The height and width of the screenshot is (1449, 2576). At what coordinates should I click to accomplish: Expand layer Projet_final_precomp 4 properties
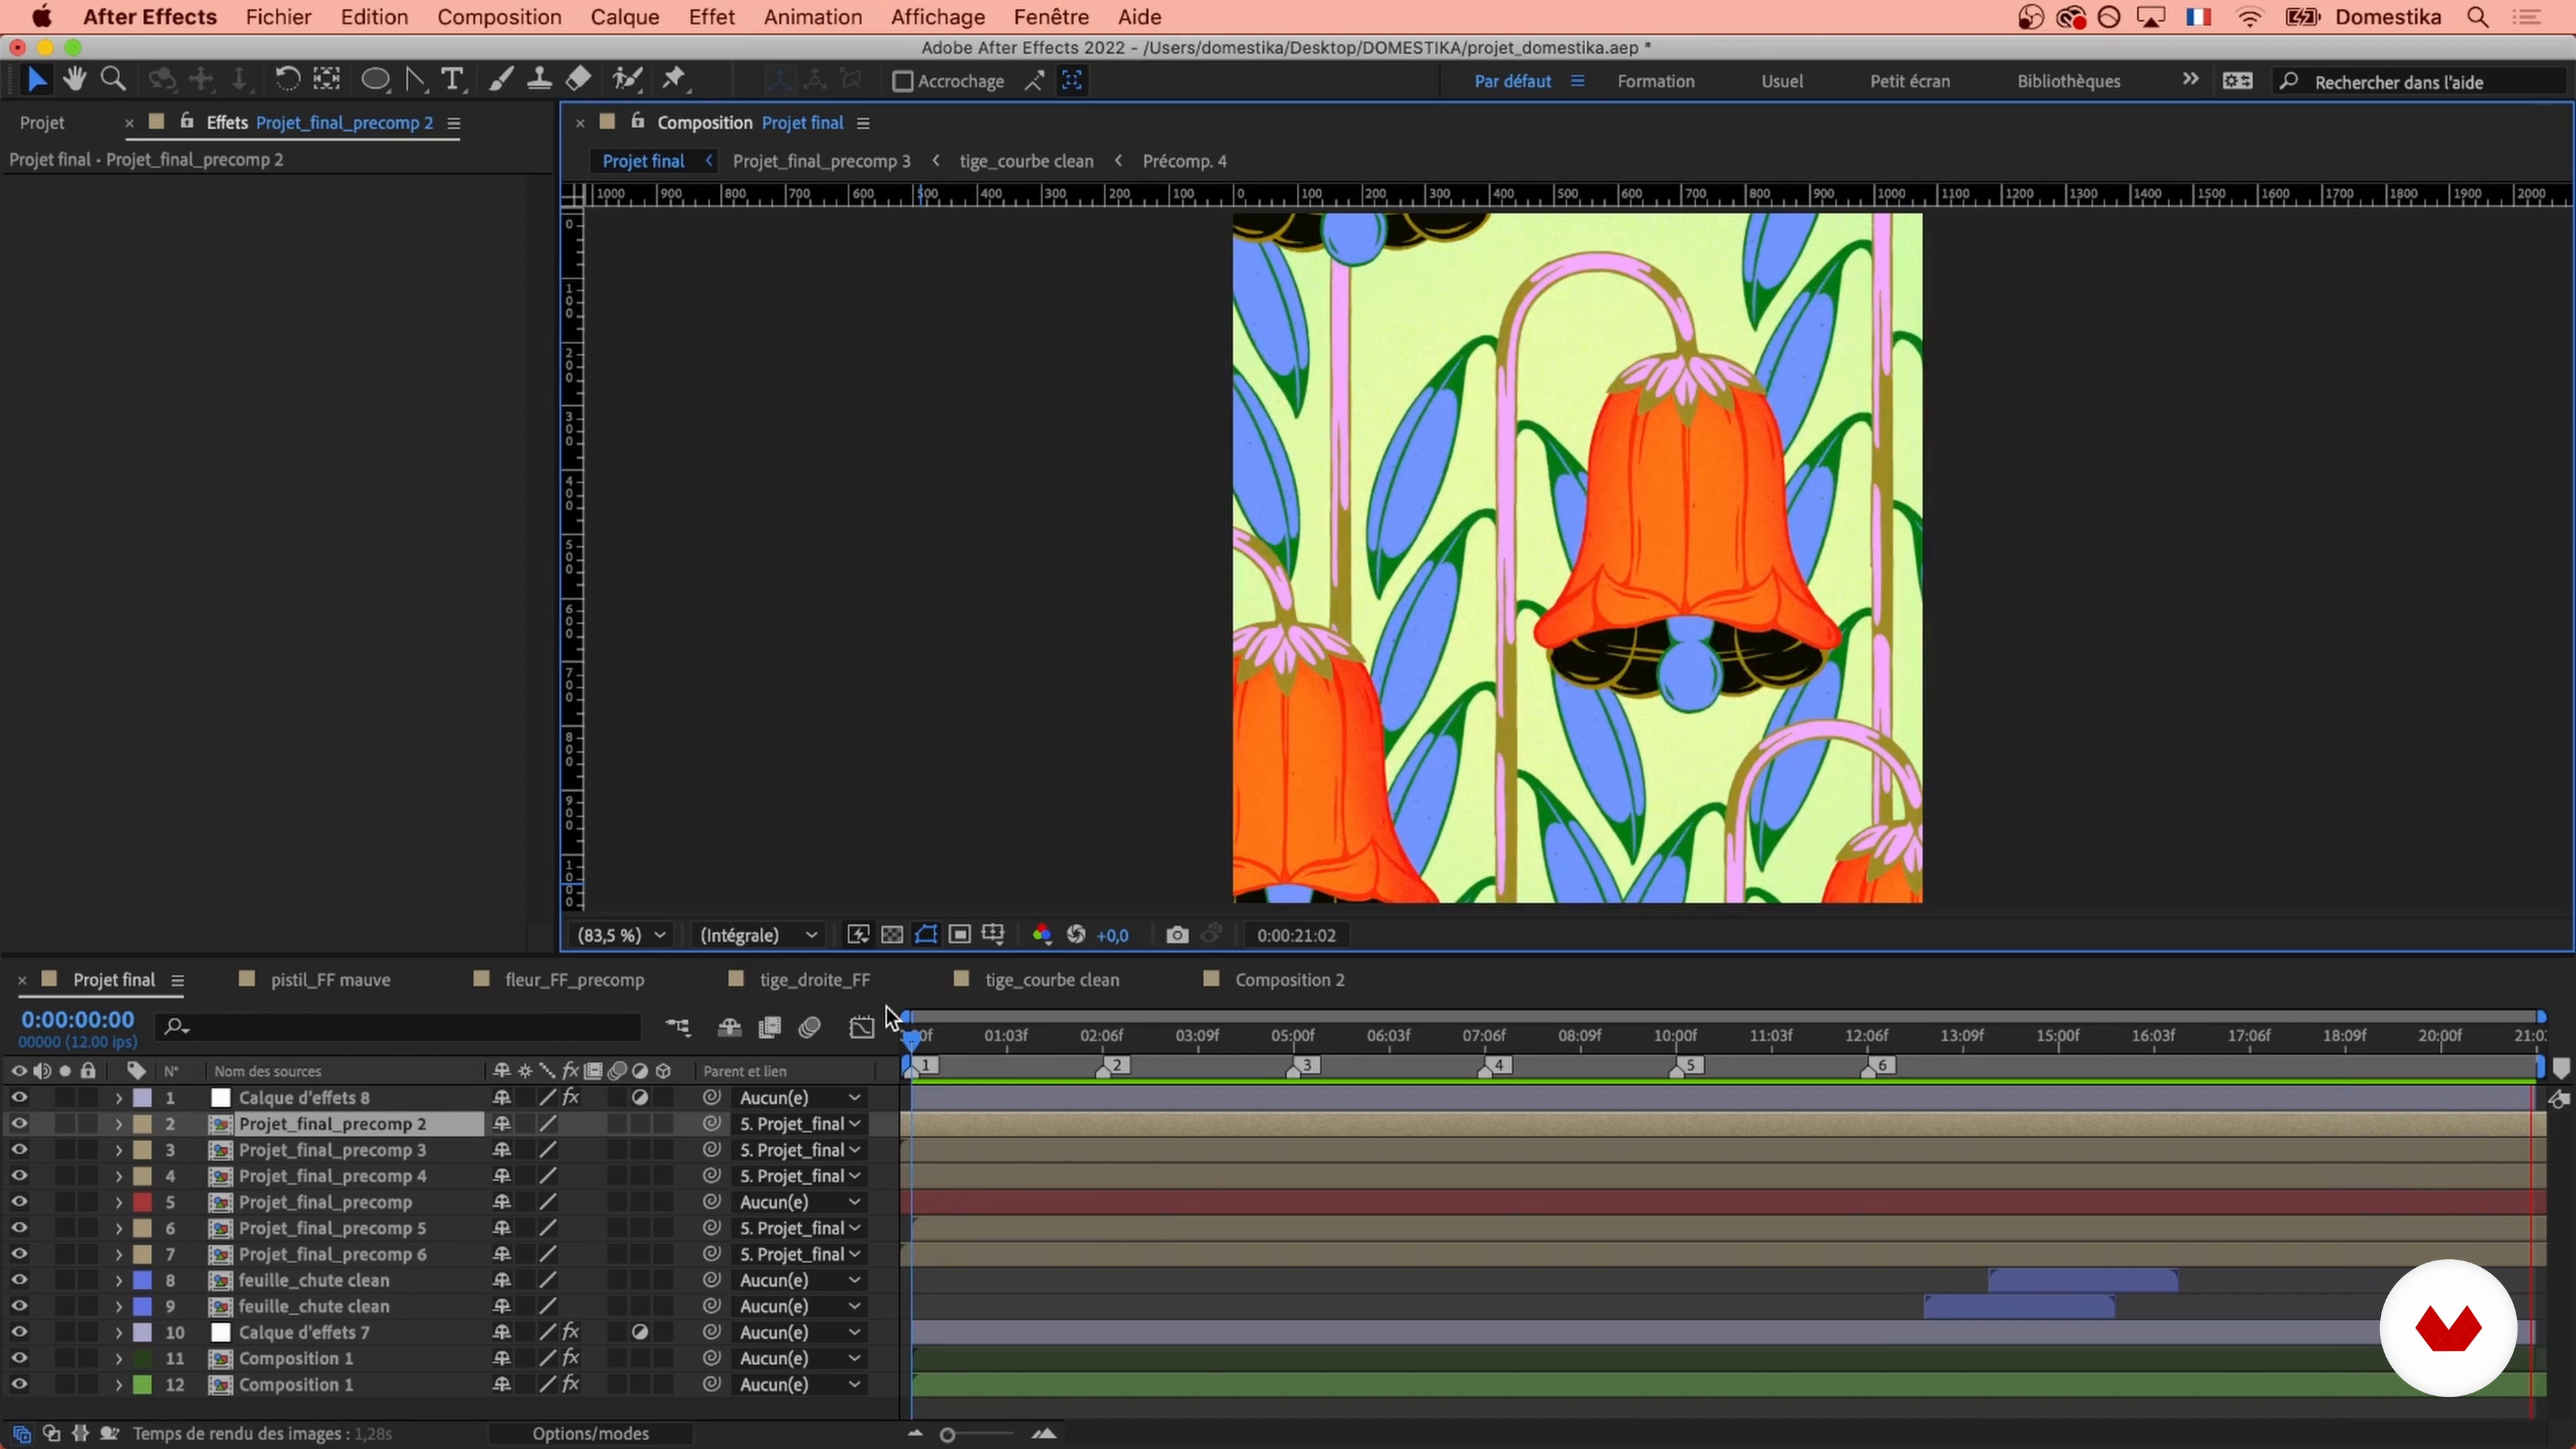coord(118,1176)
